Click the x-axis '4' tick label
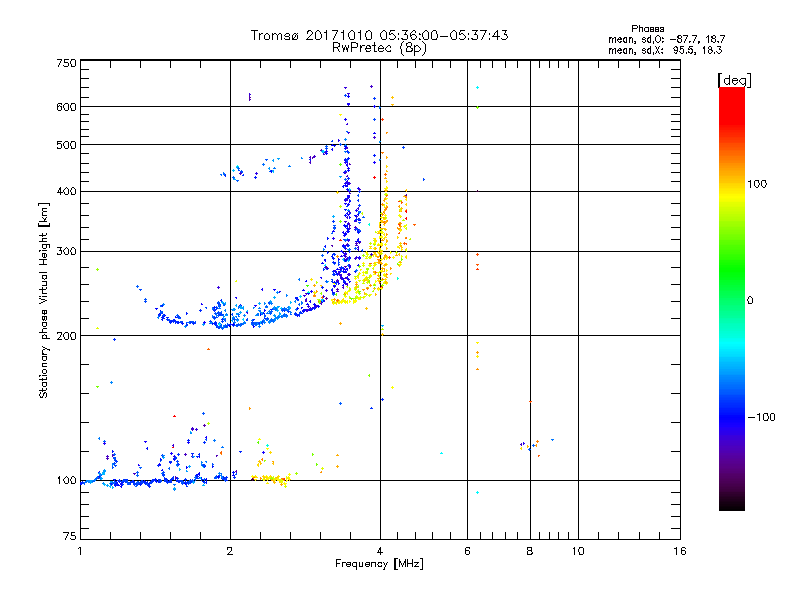 pos(380,551)
